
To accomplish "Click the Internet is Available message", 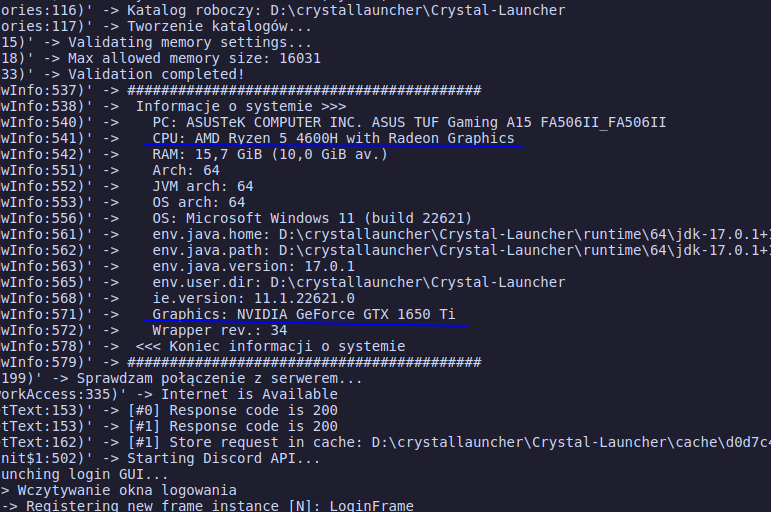I will [249, 394].
